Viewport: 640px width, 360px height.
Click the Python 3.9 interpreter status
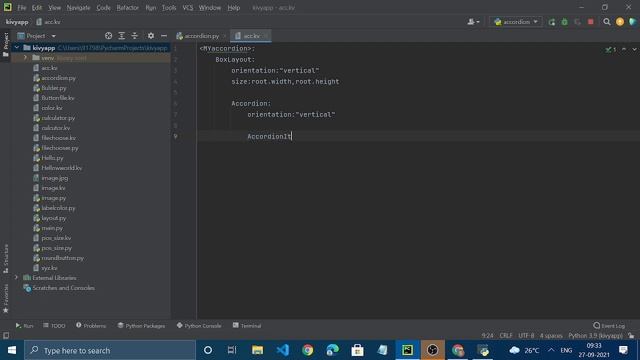[x=595, y=336]
